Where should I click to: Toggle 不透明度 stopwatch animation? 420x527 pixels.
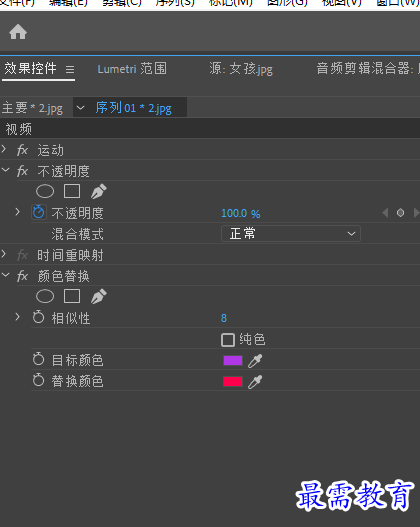pyautogui.click(x=39, y=212)
